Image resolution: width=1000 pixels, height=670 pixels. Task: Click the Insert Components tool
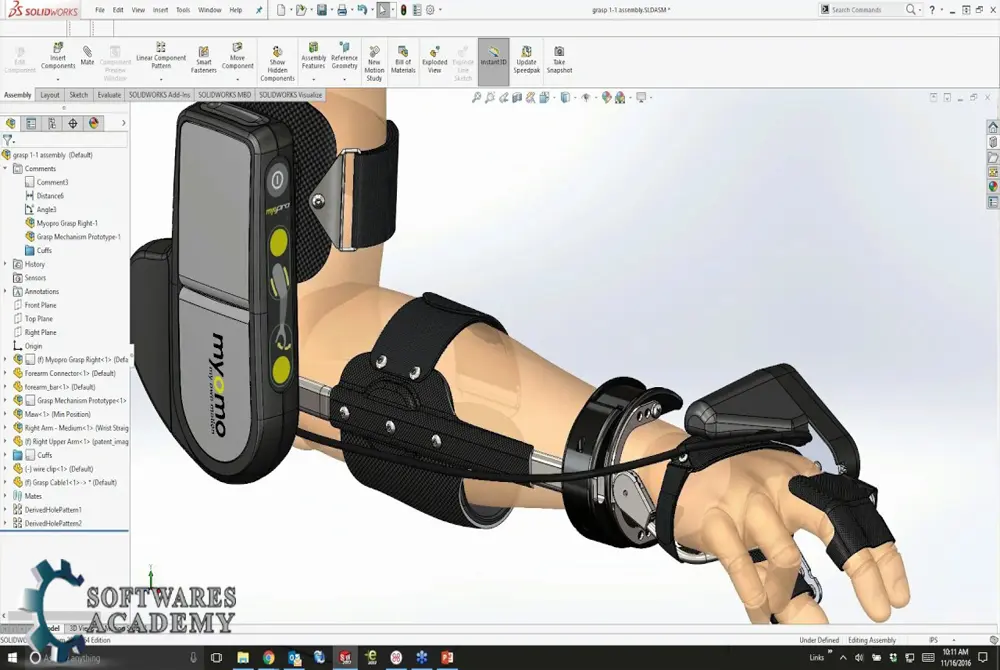pos(58,56)
